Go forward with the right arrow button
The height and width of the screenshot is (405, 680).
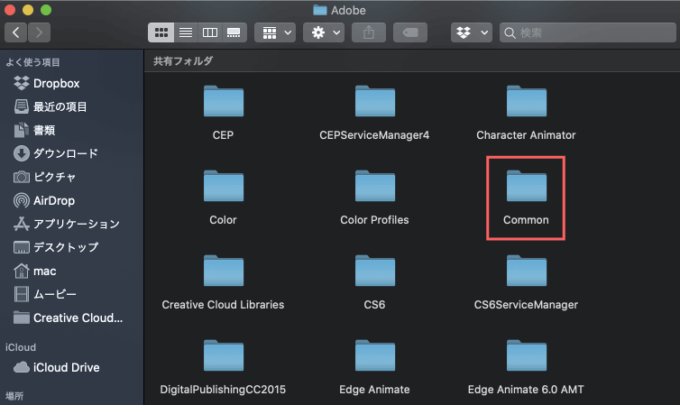(x=39, y=33)
